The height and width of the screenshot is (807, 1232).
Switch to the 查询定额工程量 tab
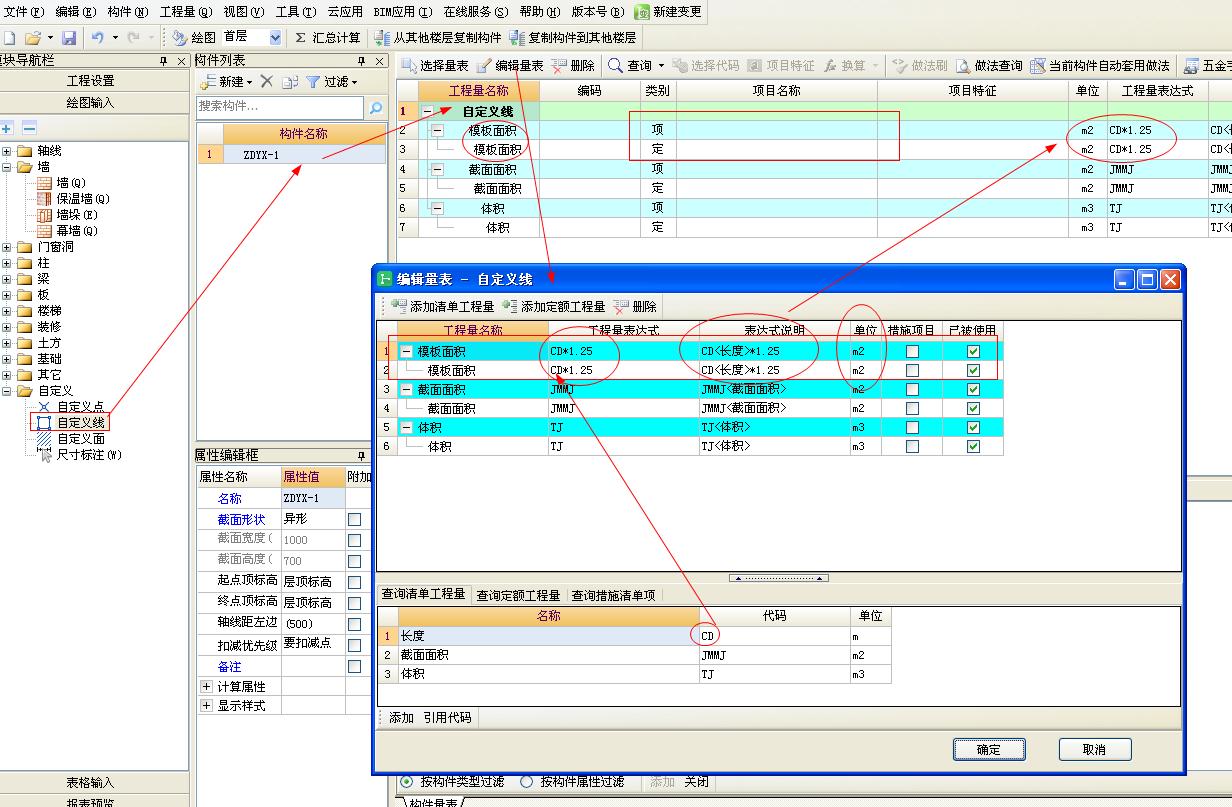point(518,595)
